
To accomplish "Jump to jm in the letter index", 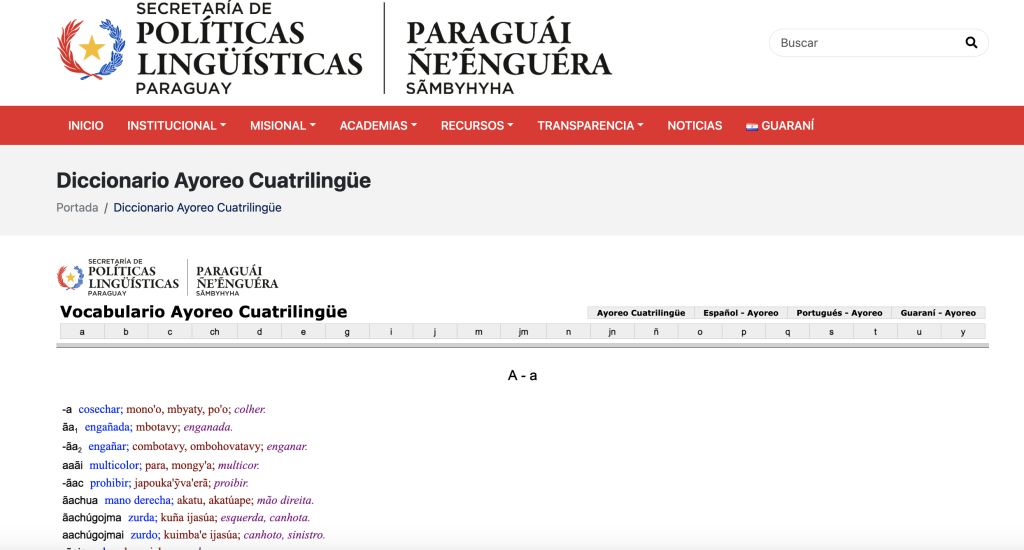I will coord(523,332).
